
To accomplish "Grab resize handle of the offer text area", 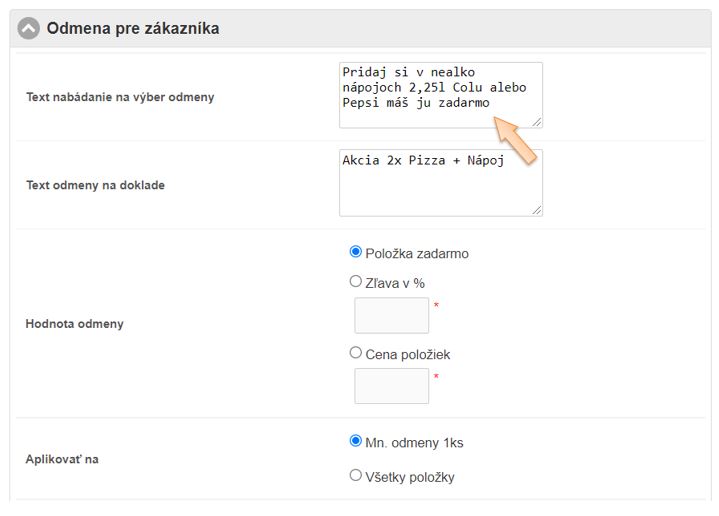I will click(537, 122).
